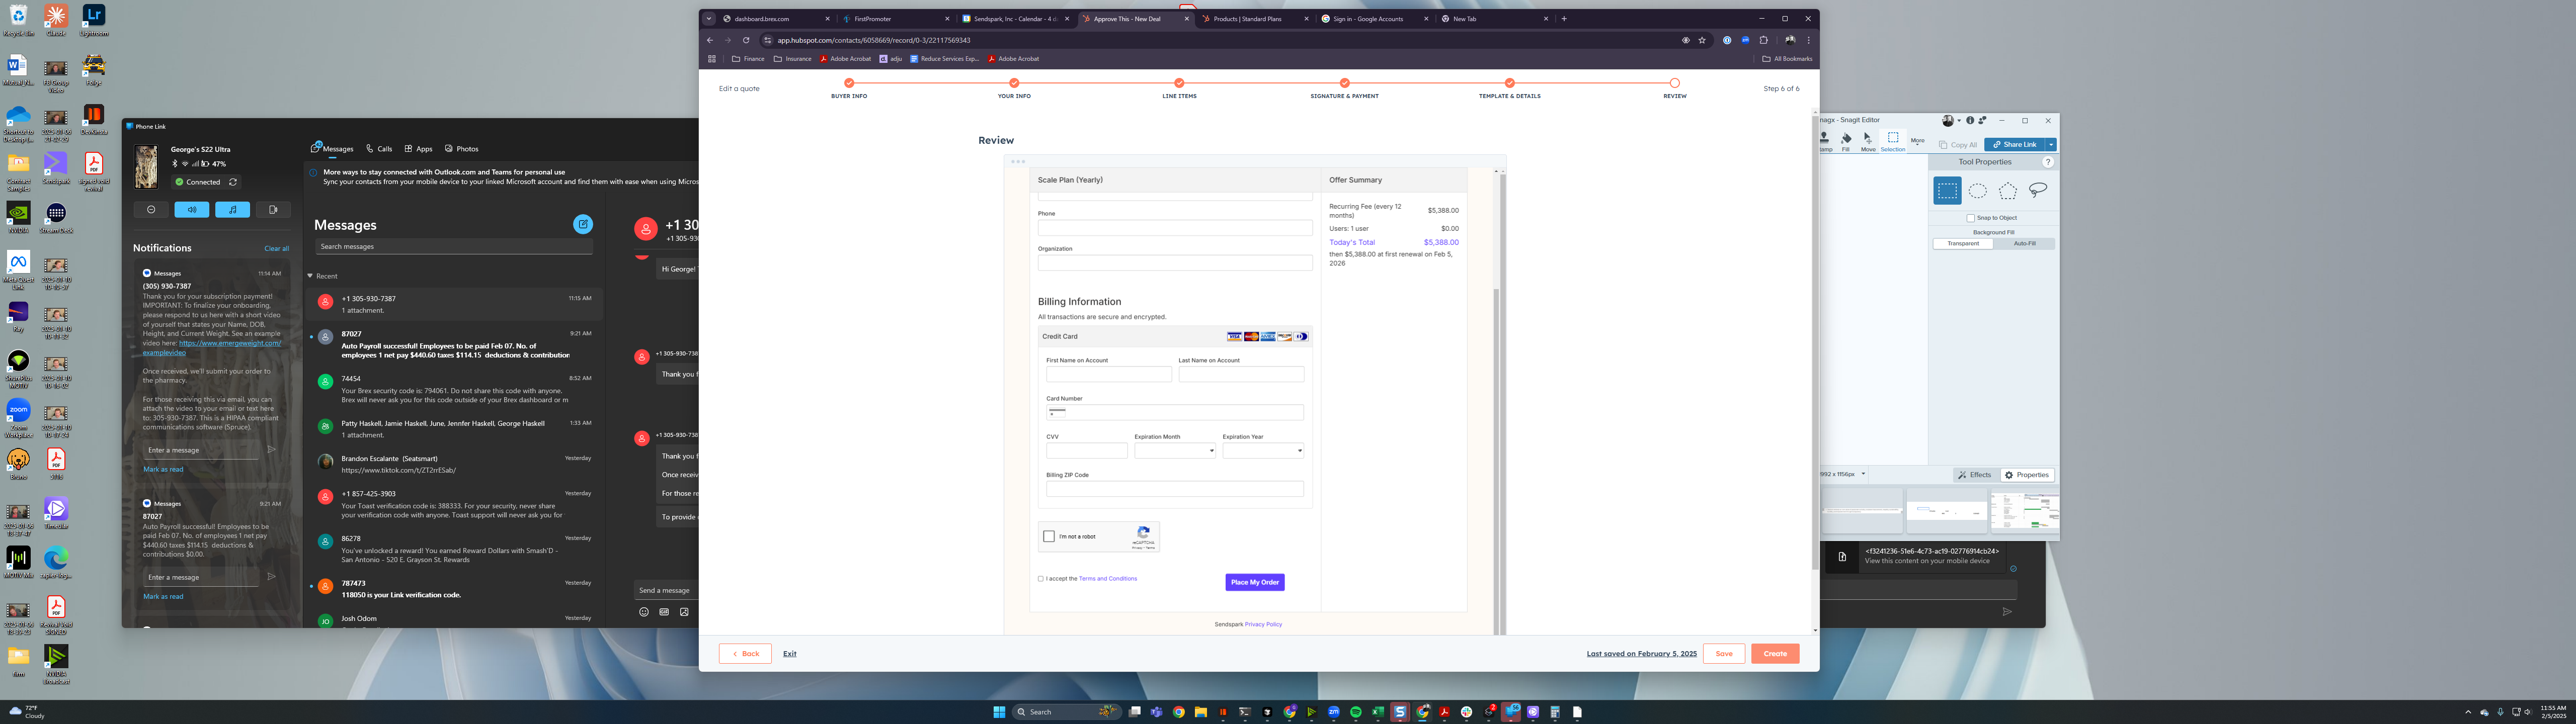Screen dimensions: 2576x724
Task: Attach an image in message composer
Action: (684, 612)
